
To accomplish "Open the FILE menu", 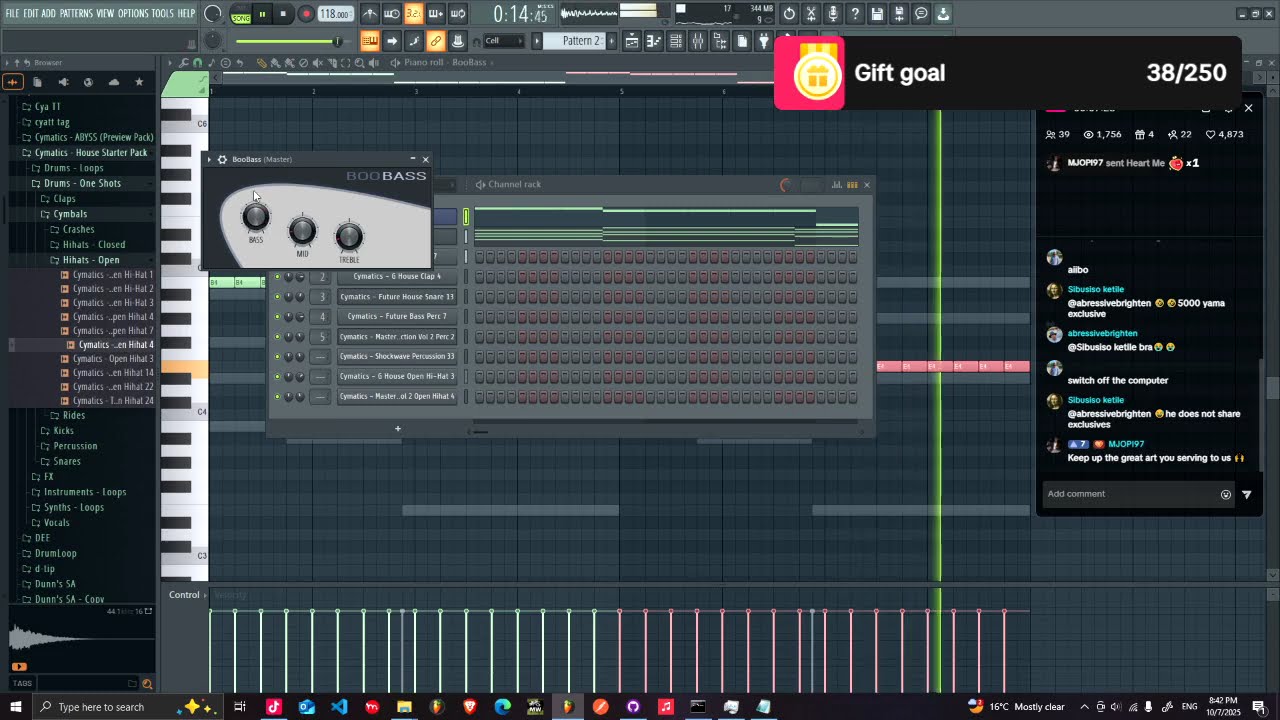I will click(x=12, y=13).
